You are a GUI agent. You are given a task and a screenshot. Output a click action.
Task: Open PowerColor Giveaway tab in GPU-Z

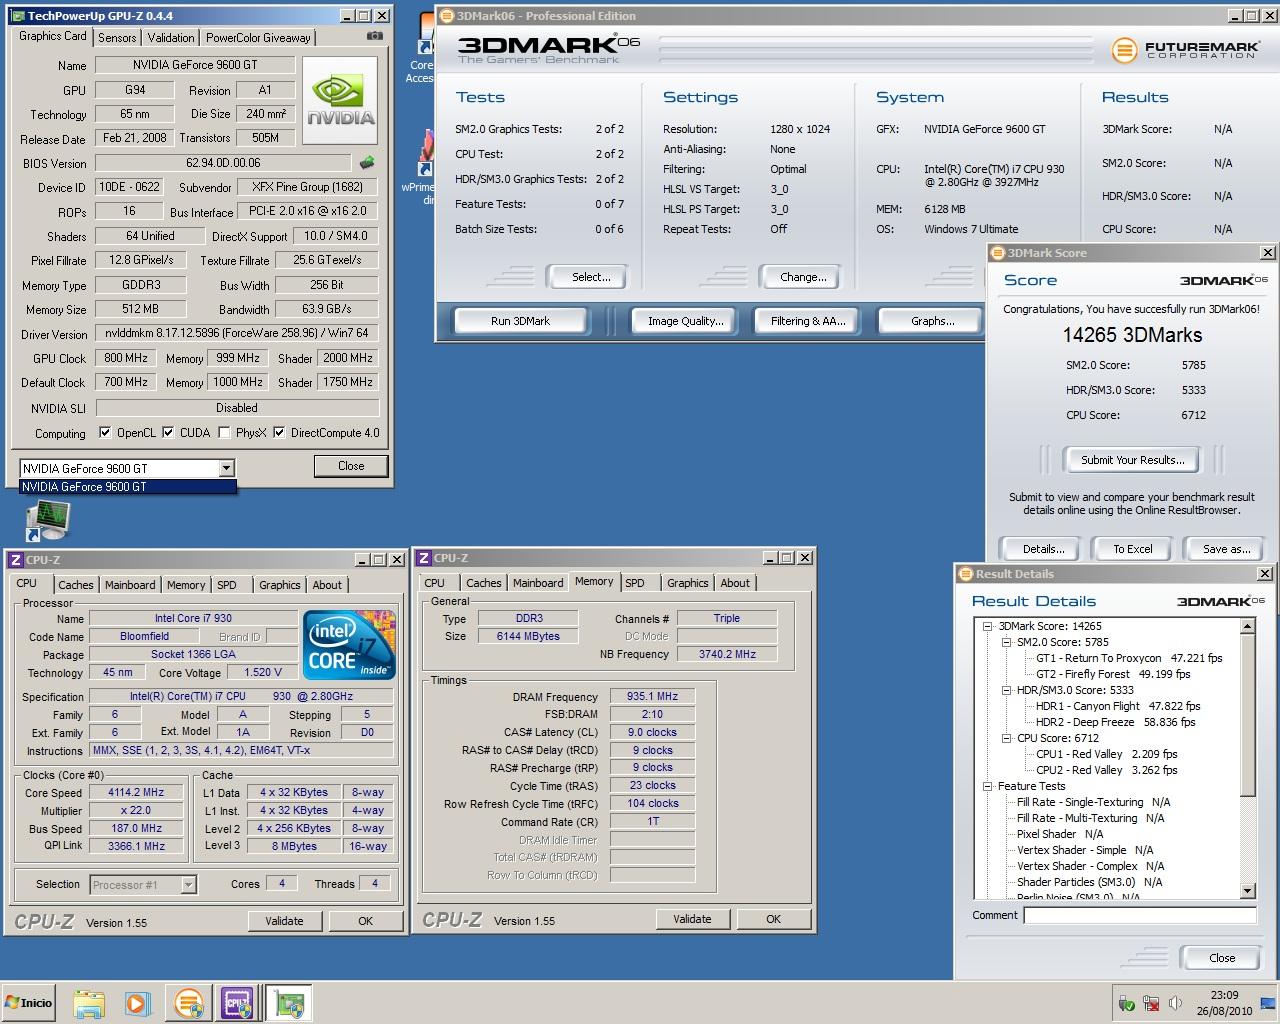[x=258, y=37]
